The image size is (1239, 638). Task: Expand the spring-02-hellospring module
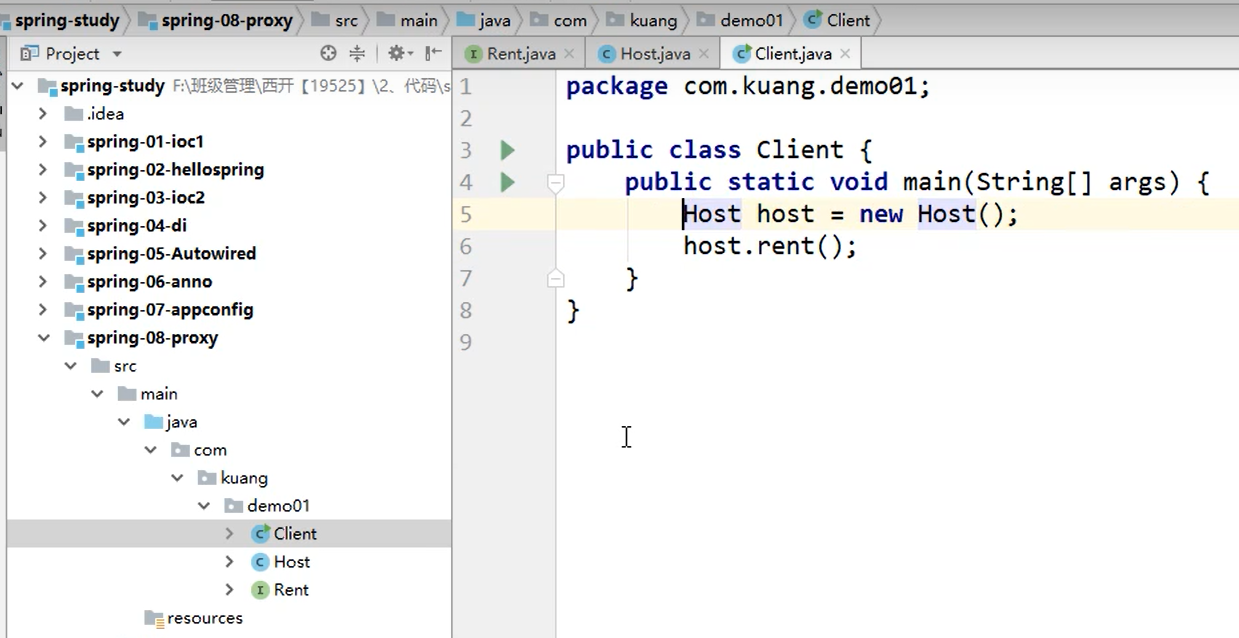(x=43, y=170)
